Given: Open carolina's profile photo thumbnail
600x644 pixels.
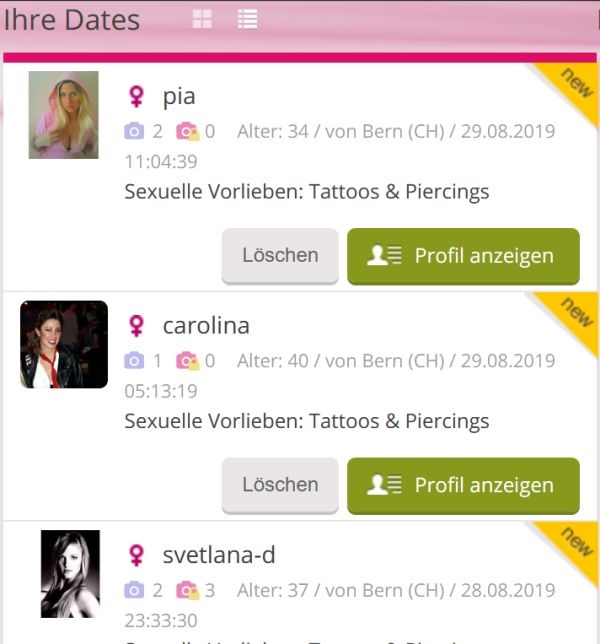Looking at the screenshot, I should [x=64, y=345].
